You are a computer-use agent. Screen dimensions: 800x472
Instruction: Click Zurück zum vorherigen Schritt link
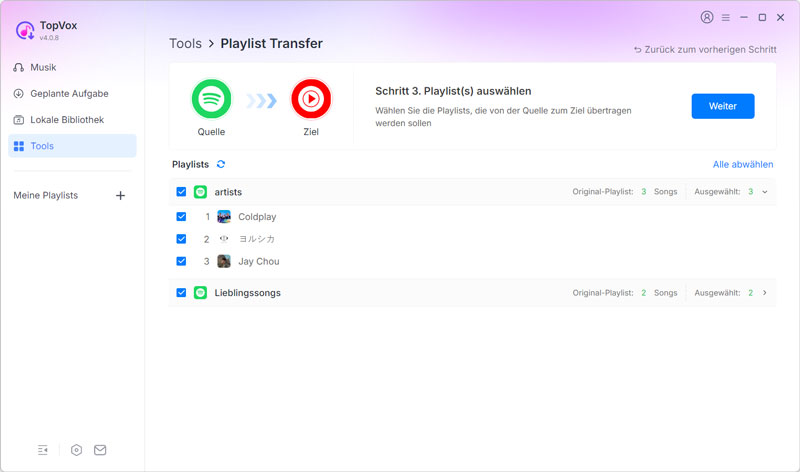[705, 49]
